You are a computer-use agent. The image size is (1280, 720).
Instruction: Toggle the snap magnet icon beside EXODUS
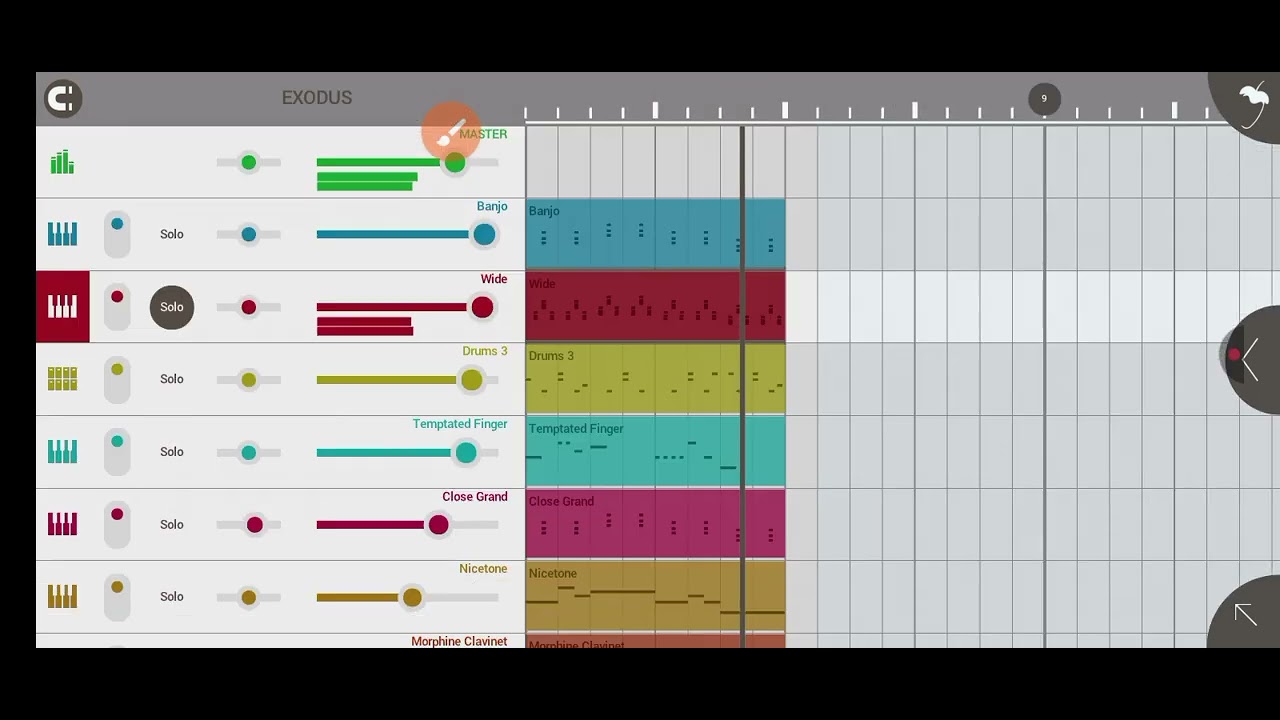63,98
